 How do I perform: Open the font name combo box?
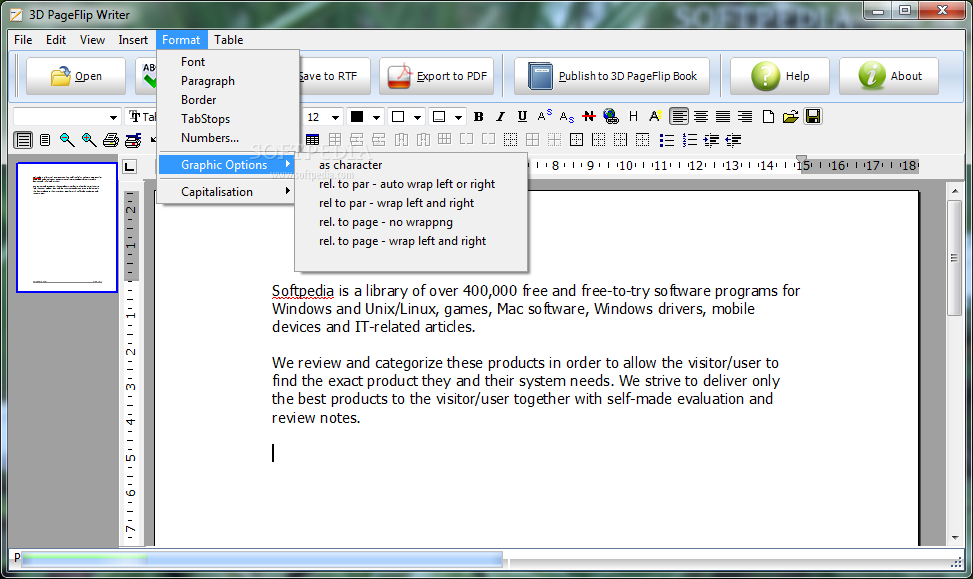coord(141,117)
